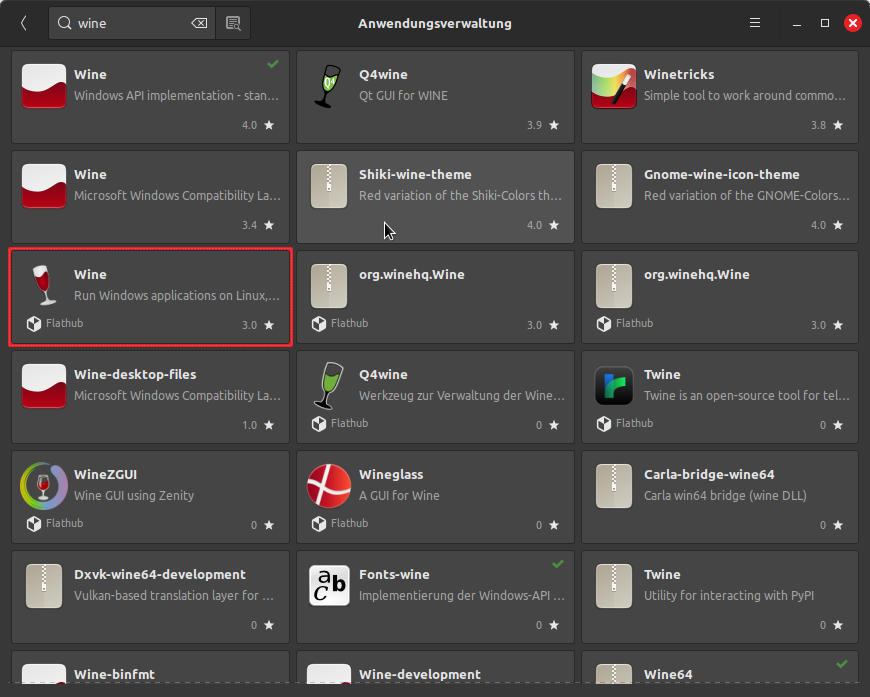Select the Gnome-wine-icon-theme title

click(x=721, y=175)
